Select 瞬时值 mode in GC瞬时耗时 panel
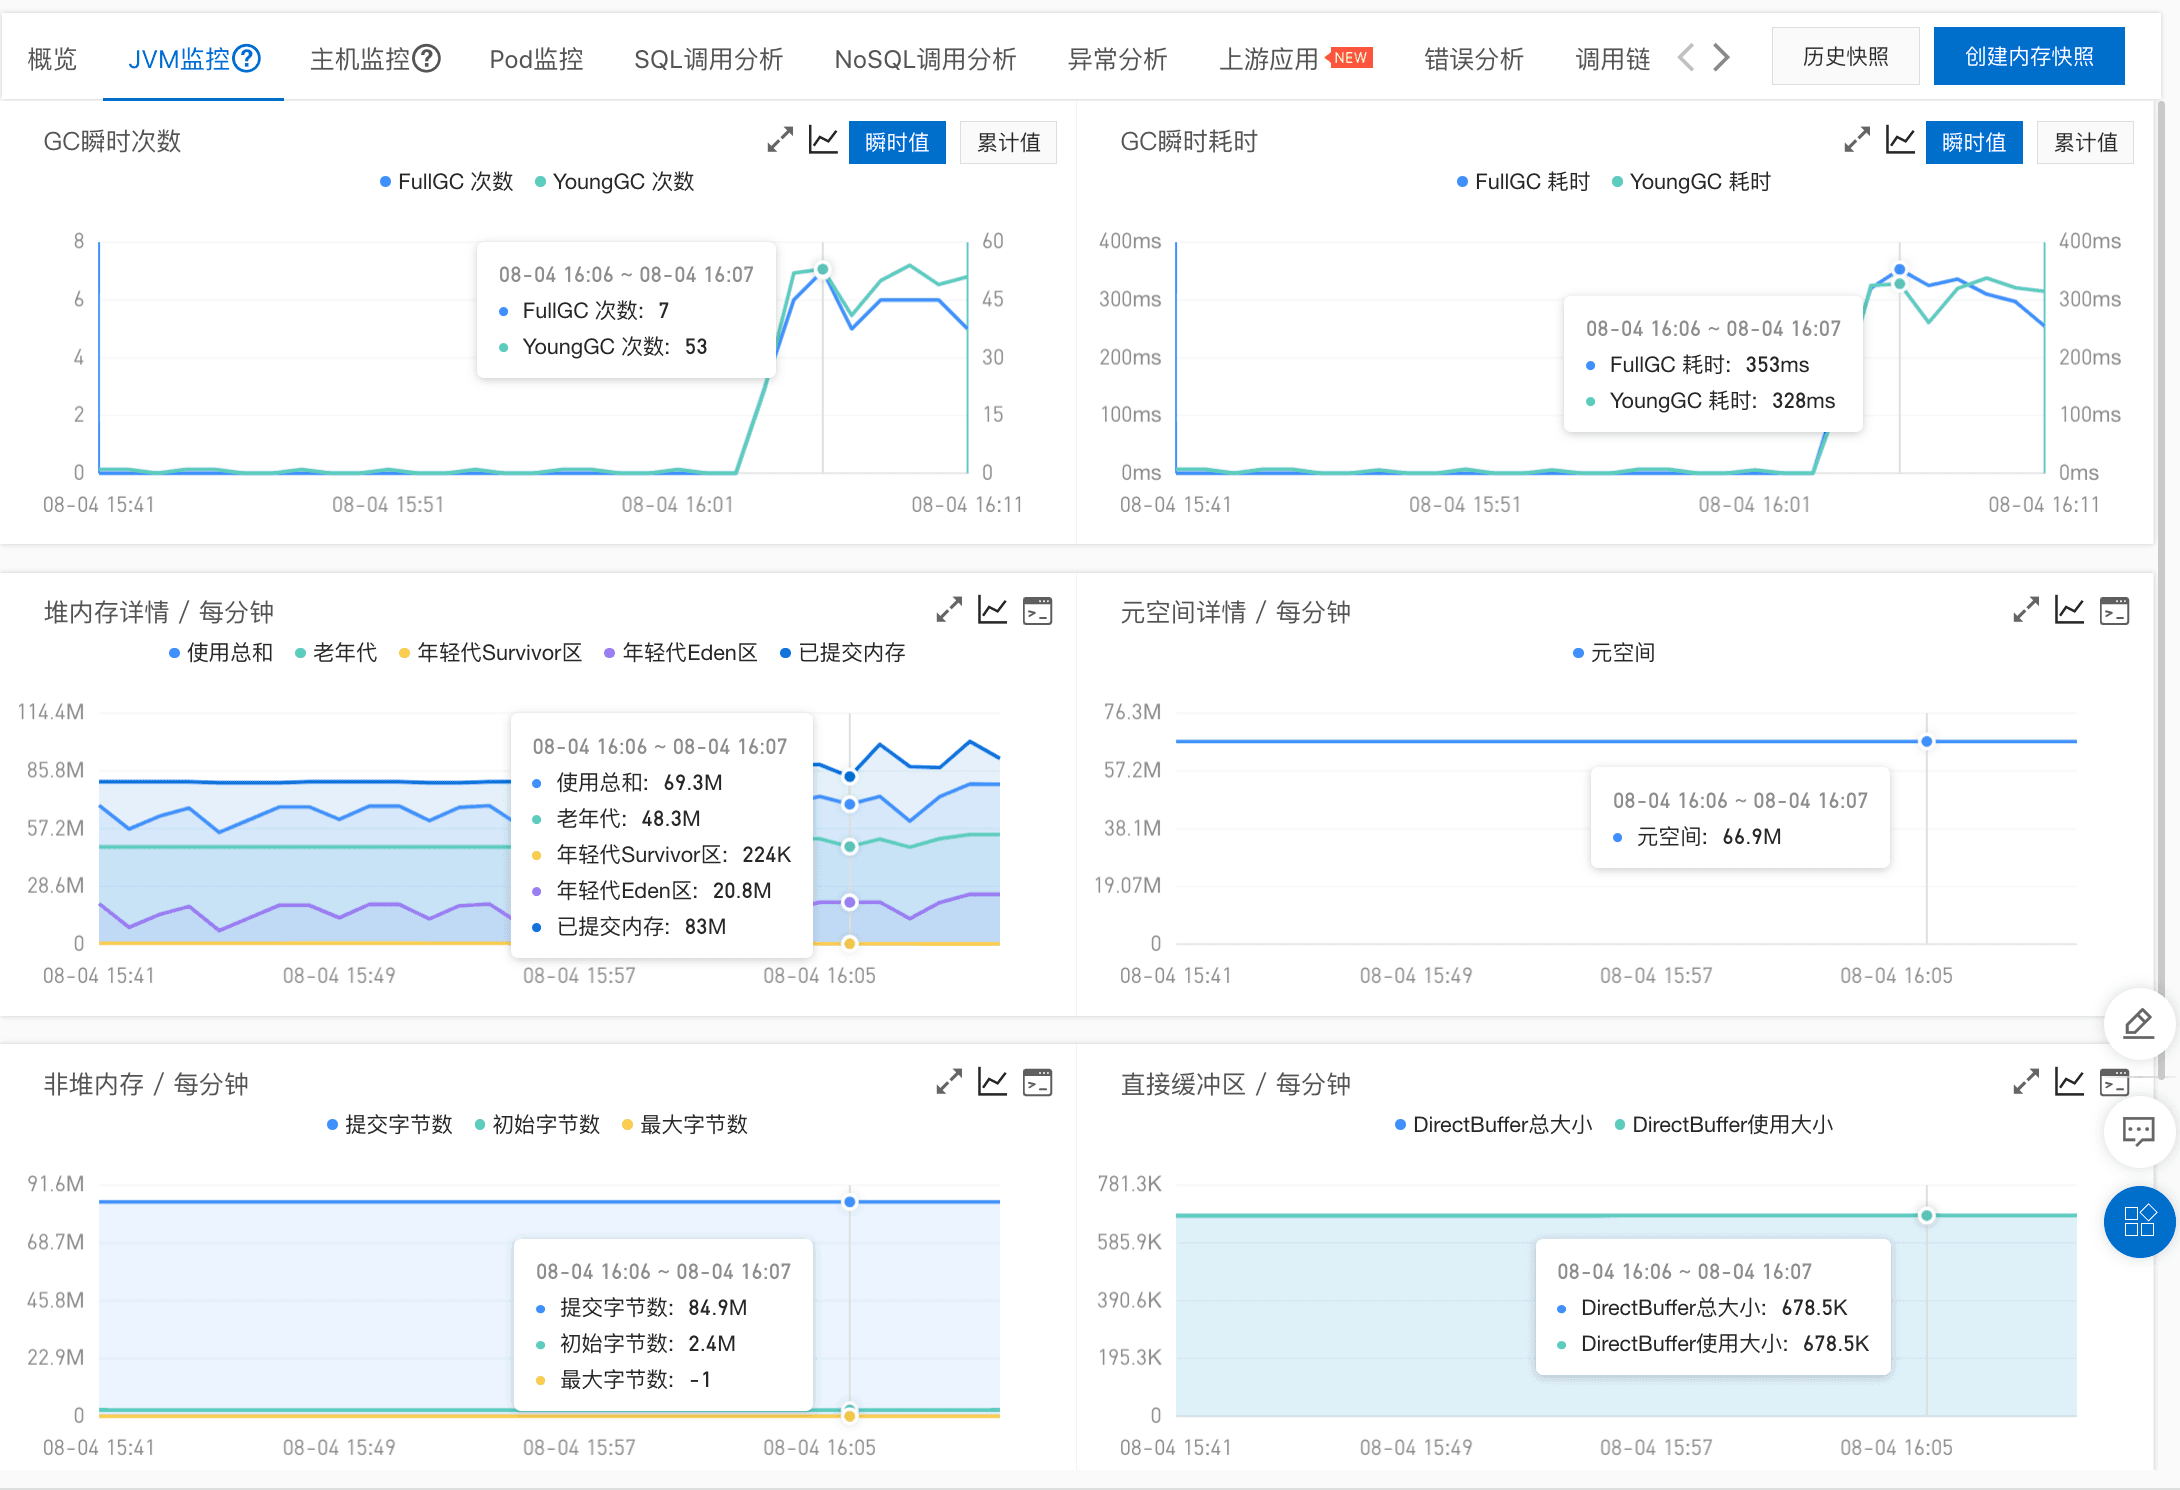Image resolution: width=2180 pixels, height=1490 pixels. [1973, 143]
